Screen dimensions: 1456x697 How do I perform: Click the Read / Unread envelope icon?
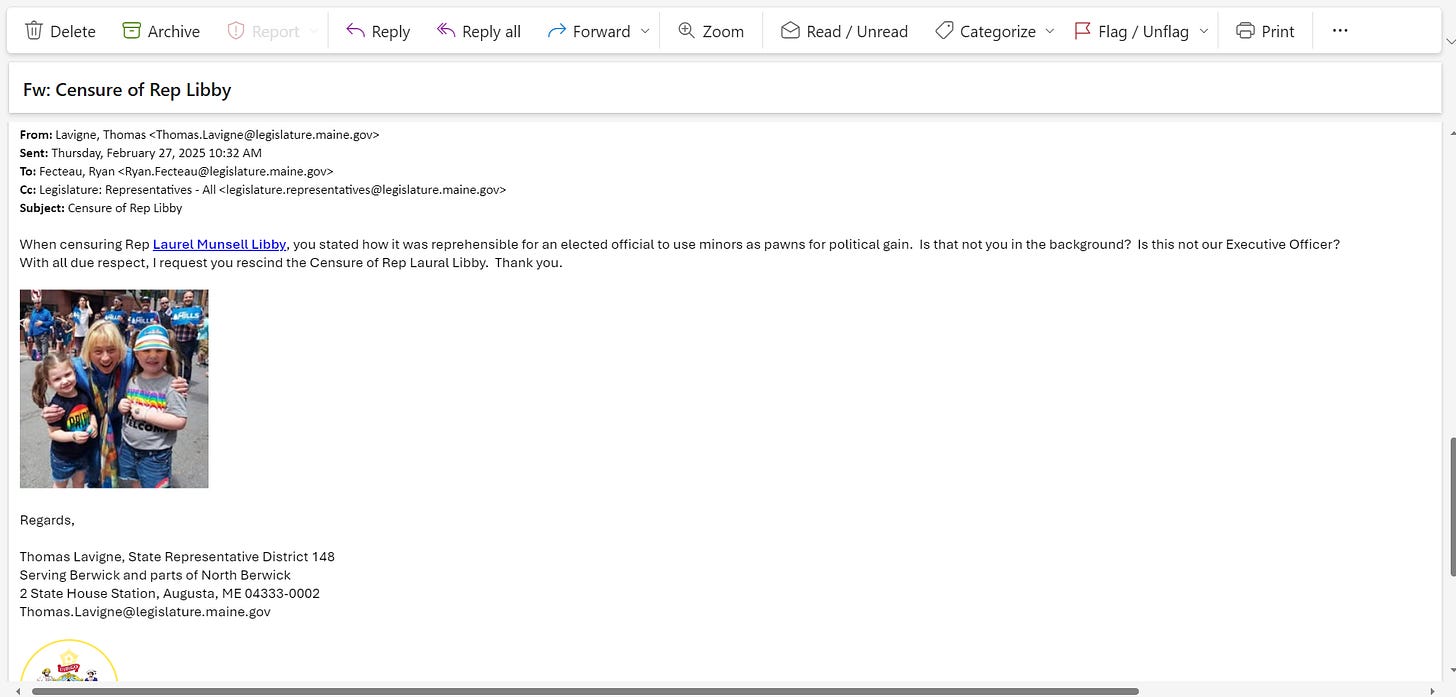coord(790,31)
